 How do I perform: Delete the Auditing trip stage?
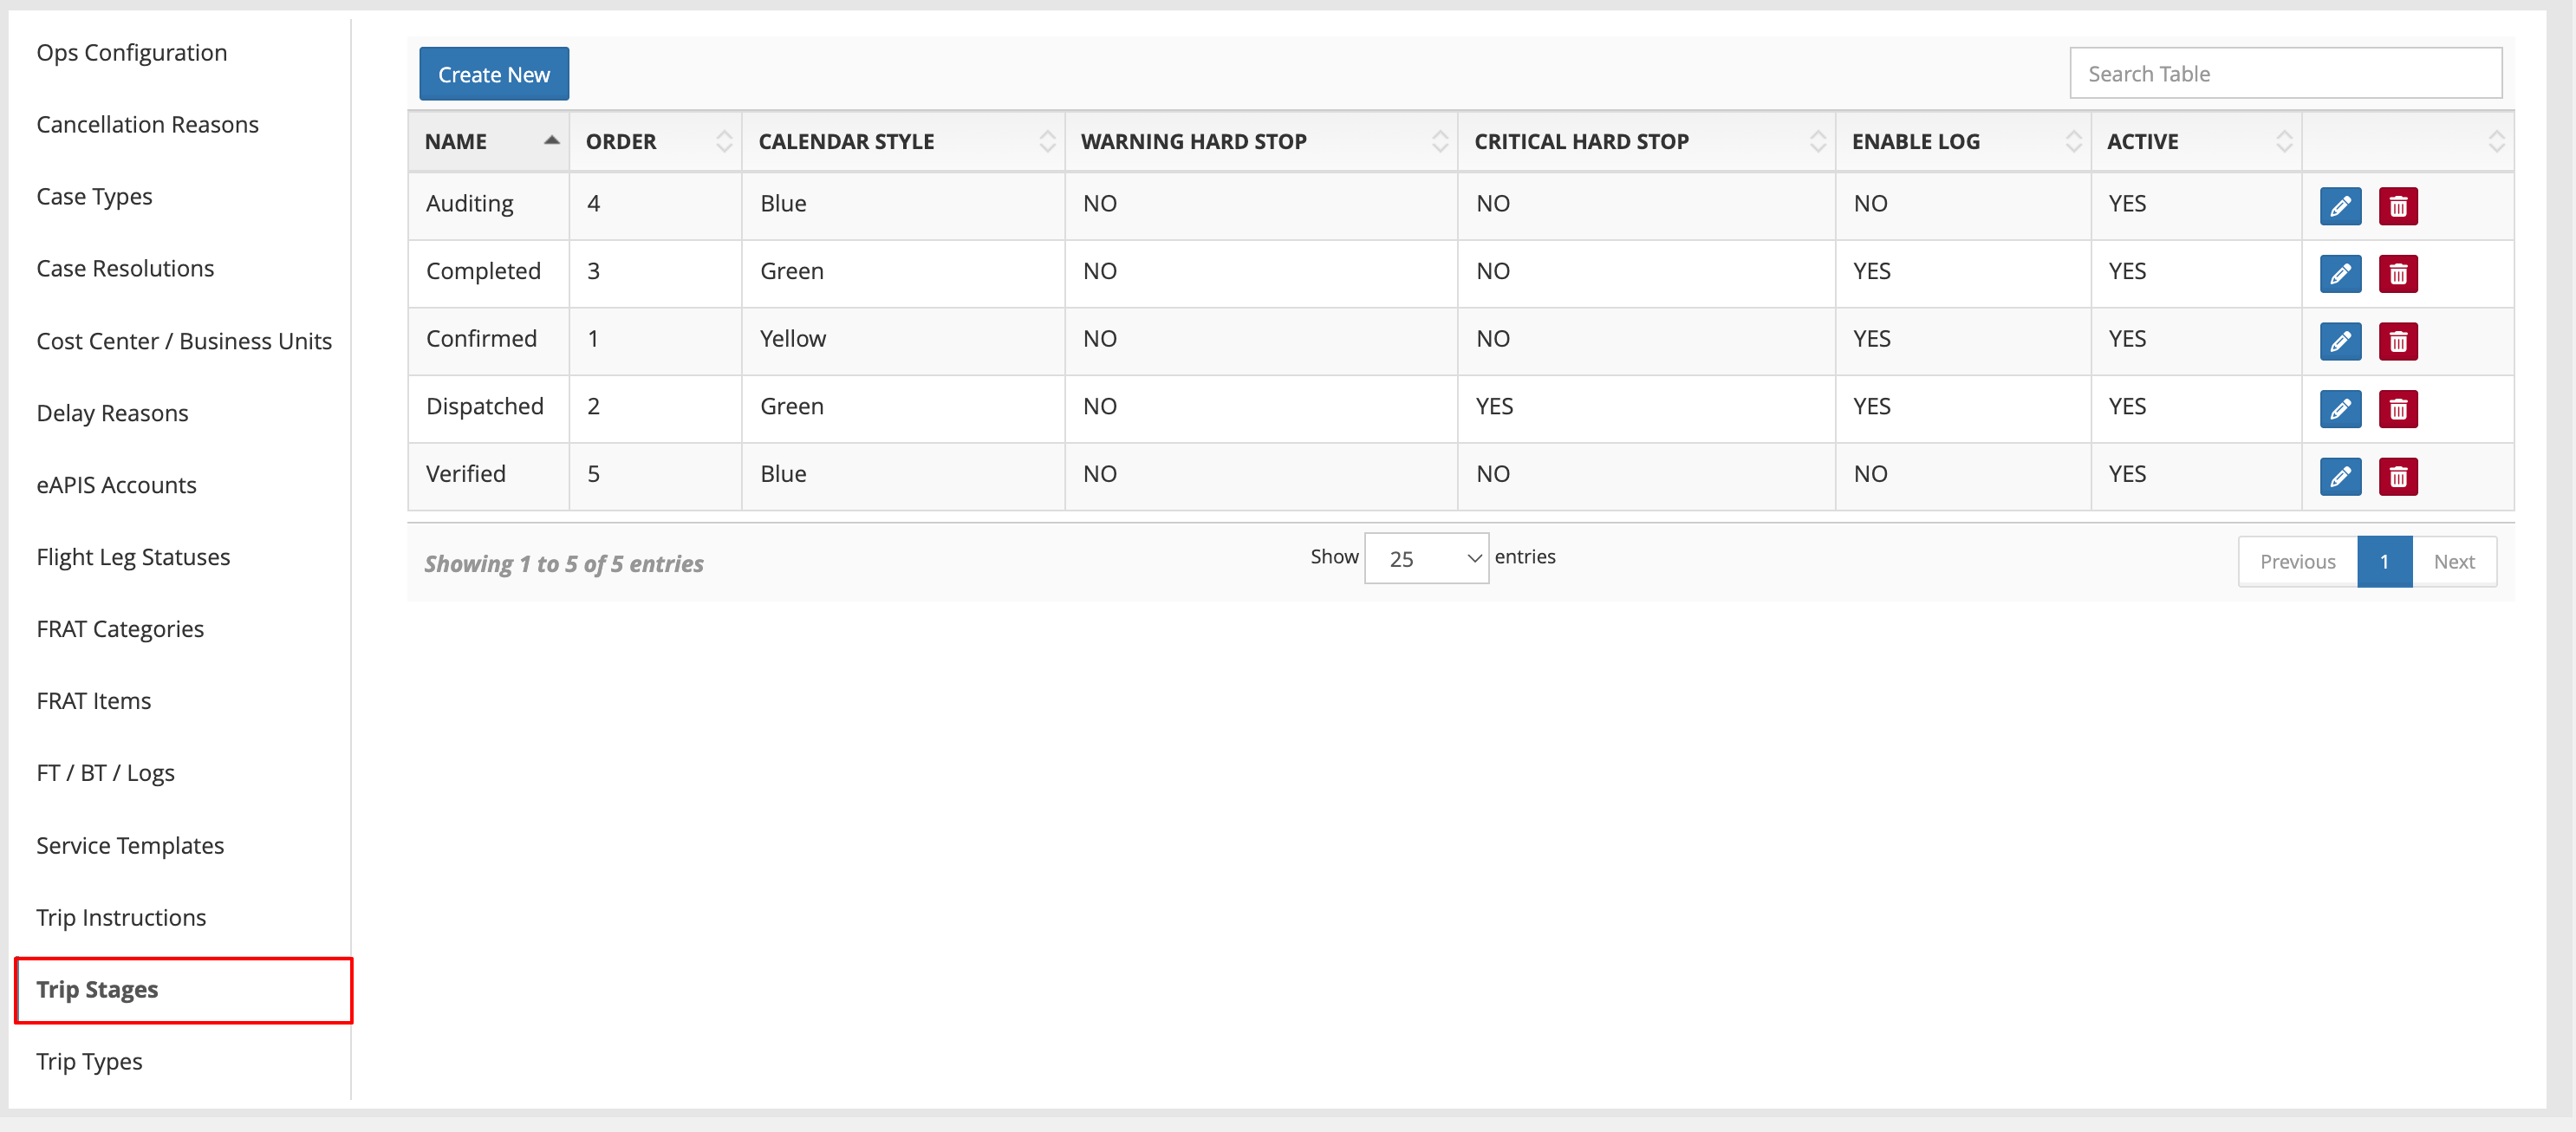click(x=2398, y=206)
